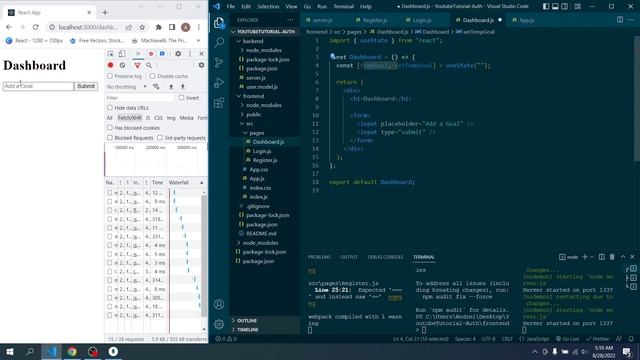640x360 pixels.
Task: Open the No throttling dropdown
Action: tap(127, 87)
